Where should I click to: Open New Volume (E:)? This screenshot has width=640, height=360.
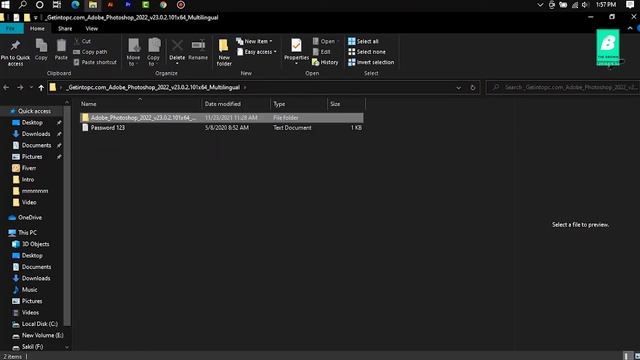point(42,336)
